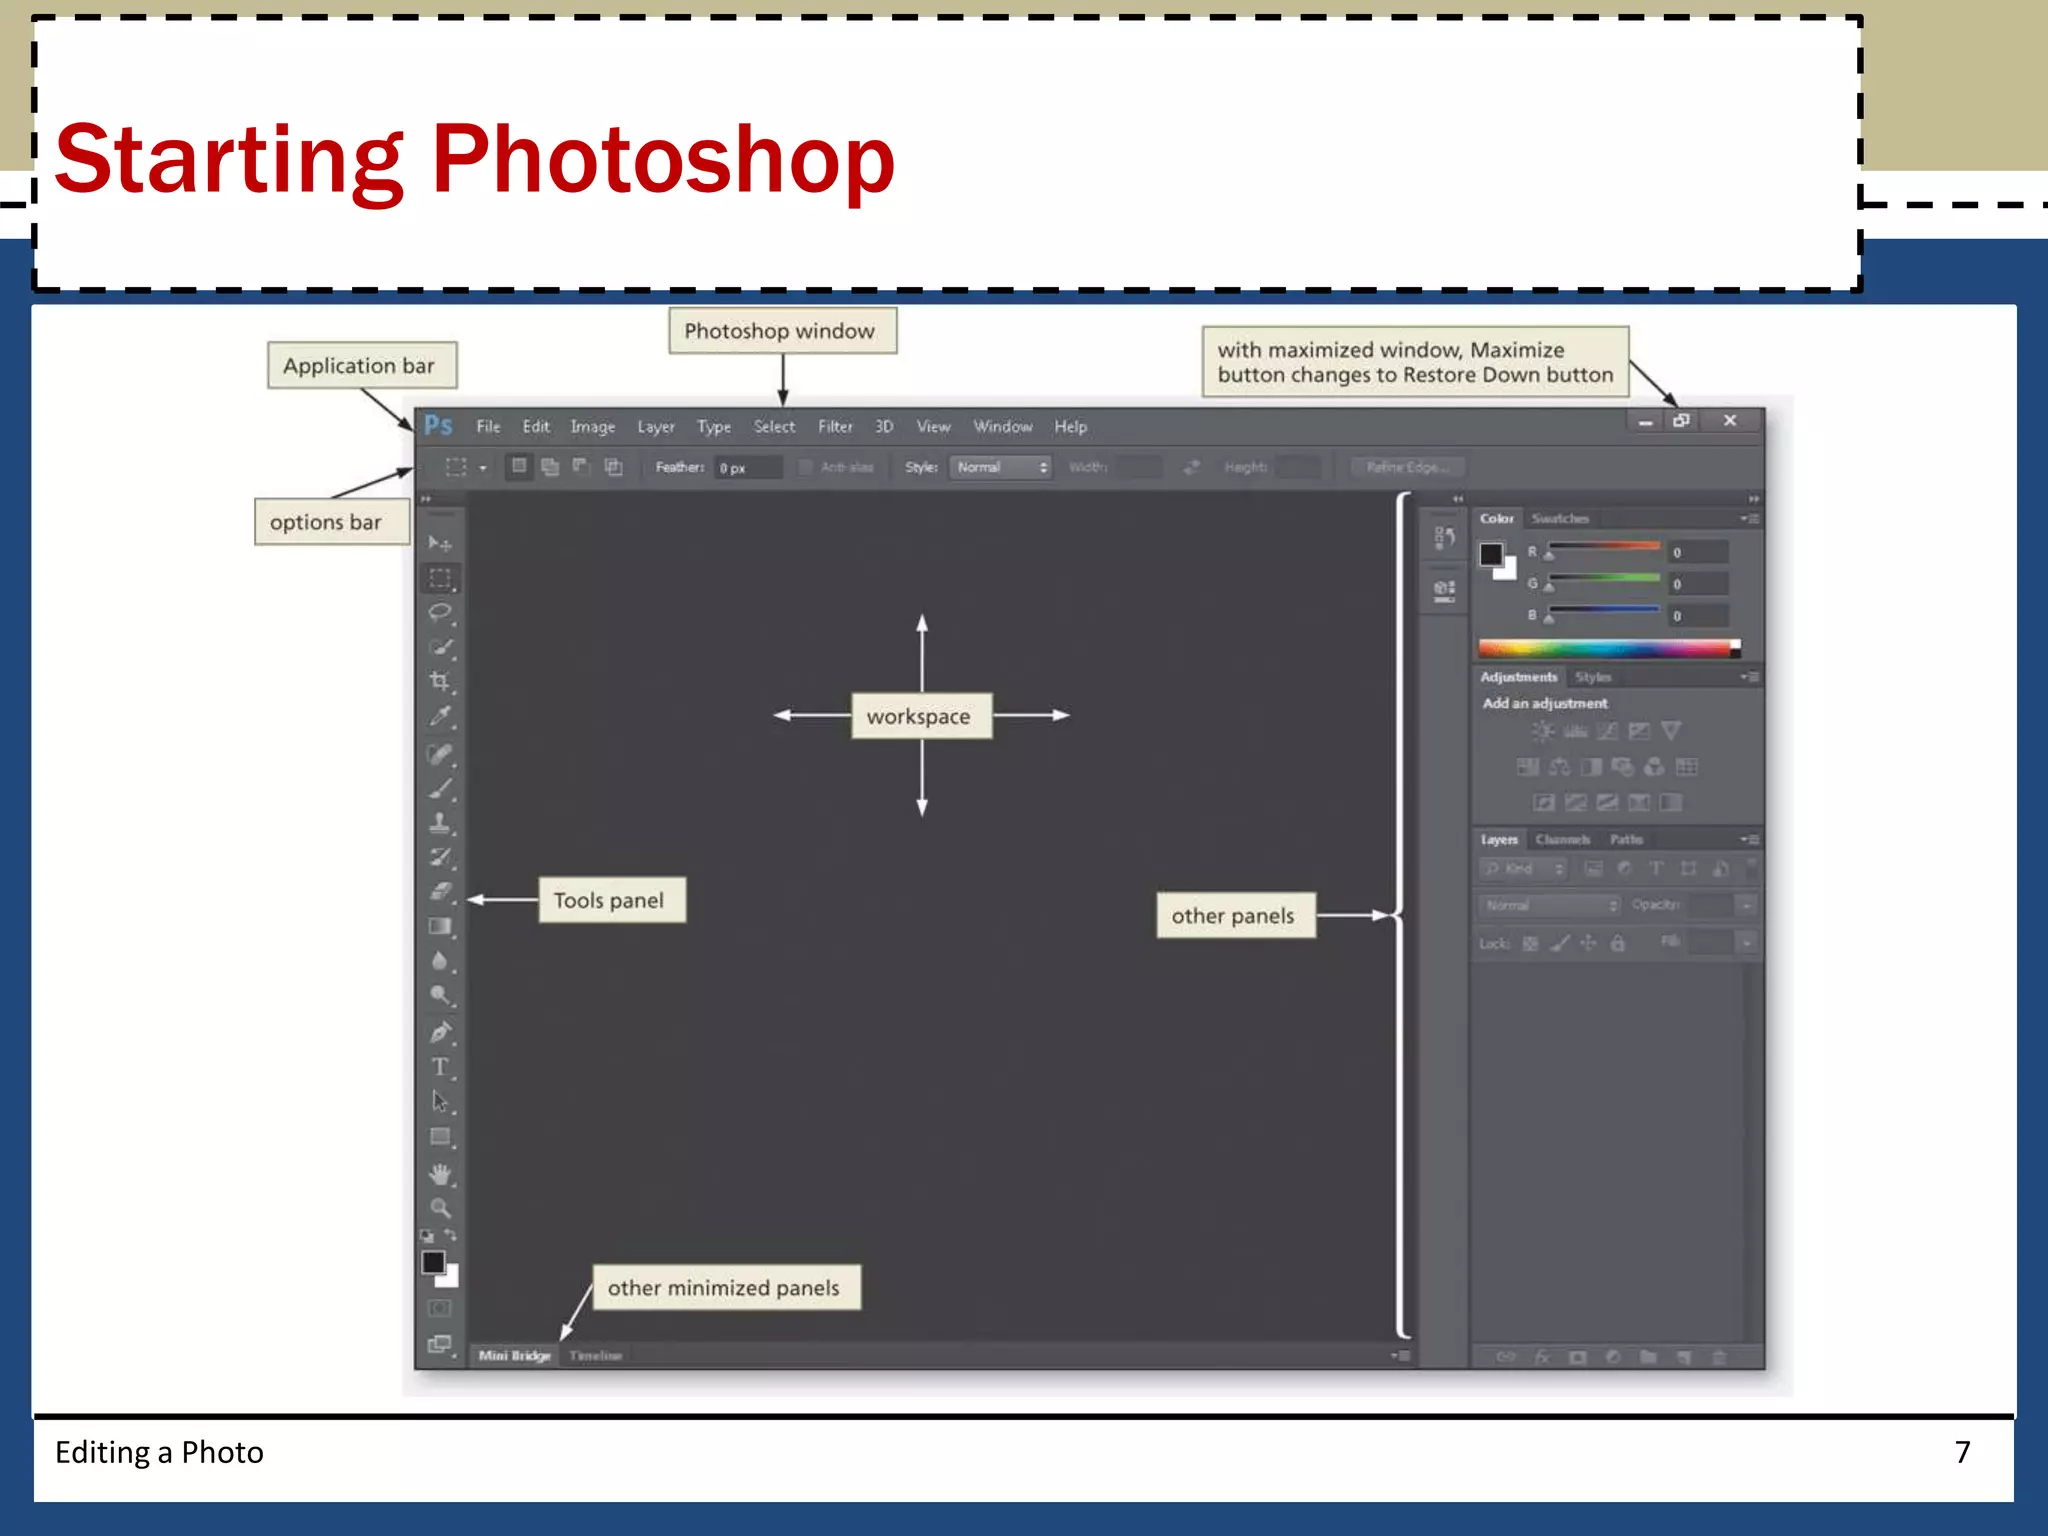Switch to the Swatches tab
The height and width of the screenshot is (1536, 2048).
point(1560,519)
